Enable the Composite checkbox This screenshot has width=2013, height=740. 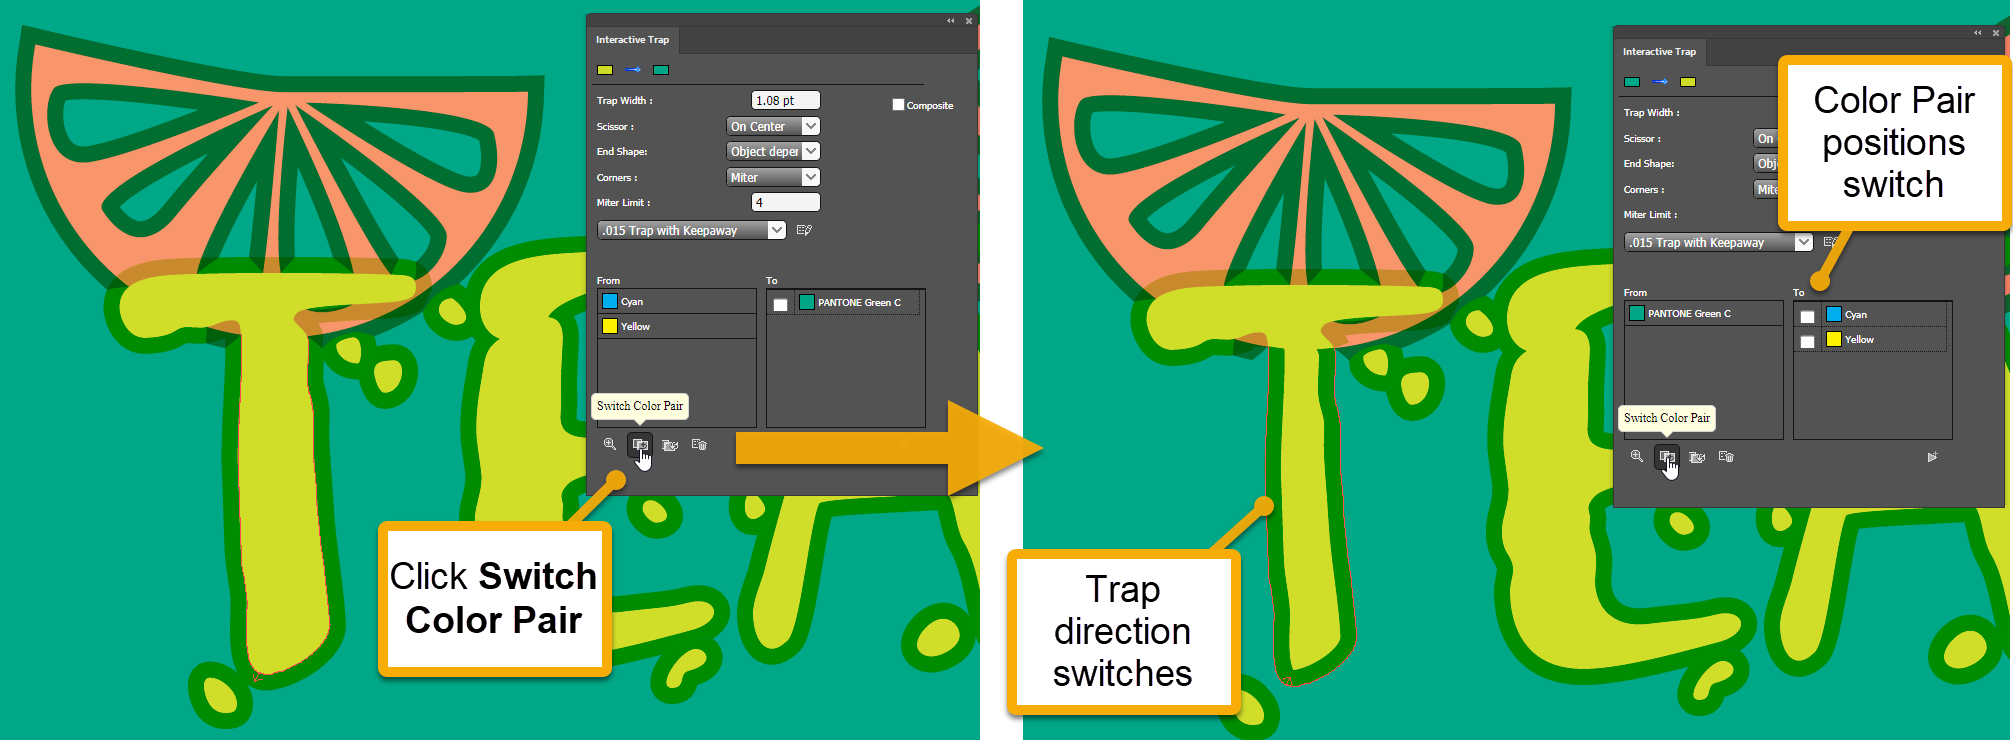click(x=898, y=105)
